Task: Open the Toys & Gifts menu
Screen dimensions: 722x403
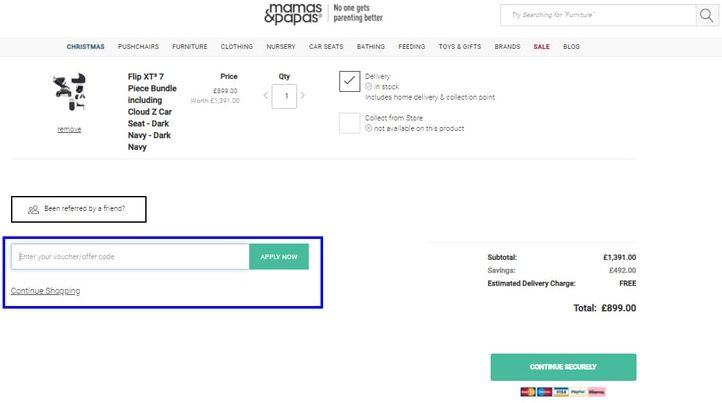Action: (x=460, y=47)
